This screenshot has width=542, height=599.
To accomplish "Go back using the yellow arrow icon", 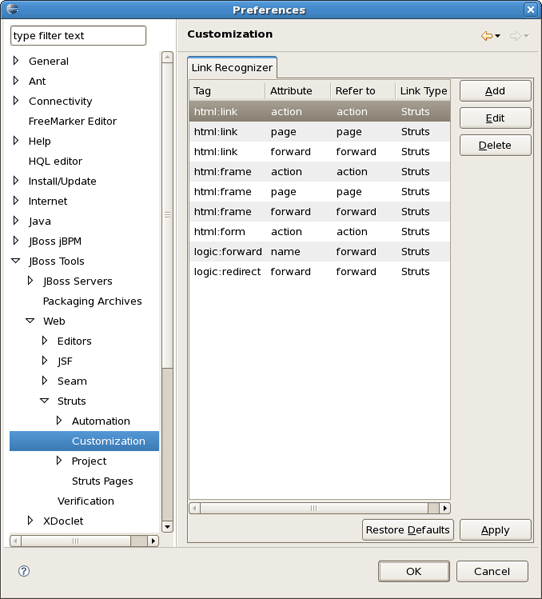I will coord(486,36).
